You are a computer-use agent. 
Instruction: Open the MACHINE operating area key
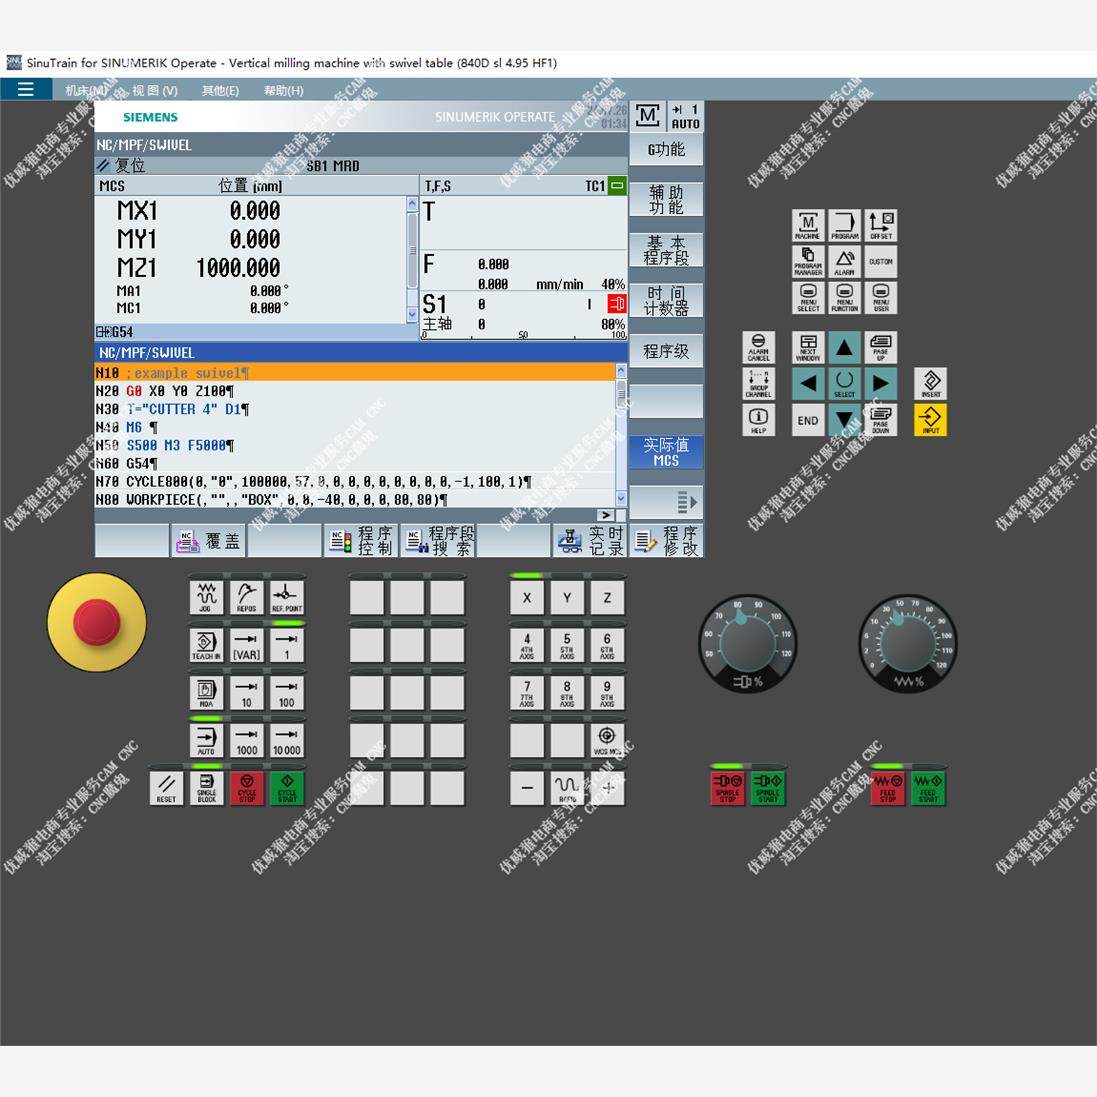pyautogui.click(x=808, y=226)
